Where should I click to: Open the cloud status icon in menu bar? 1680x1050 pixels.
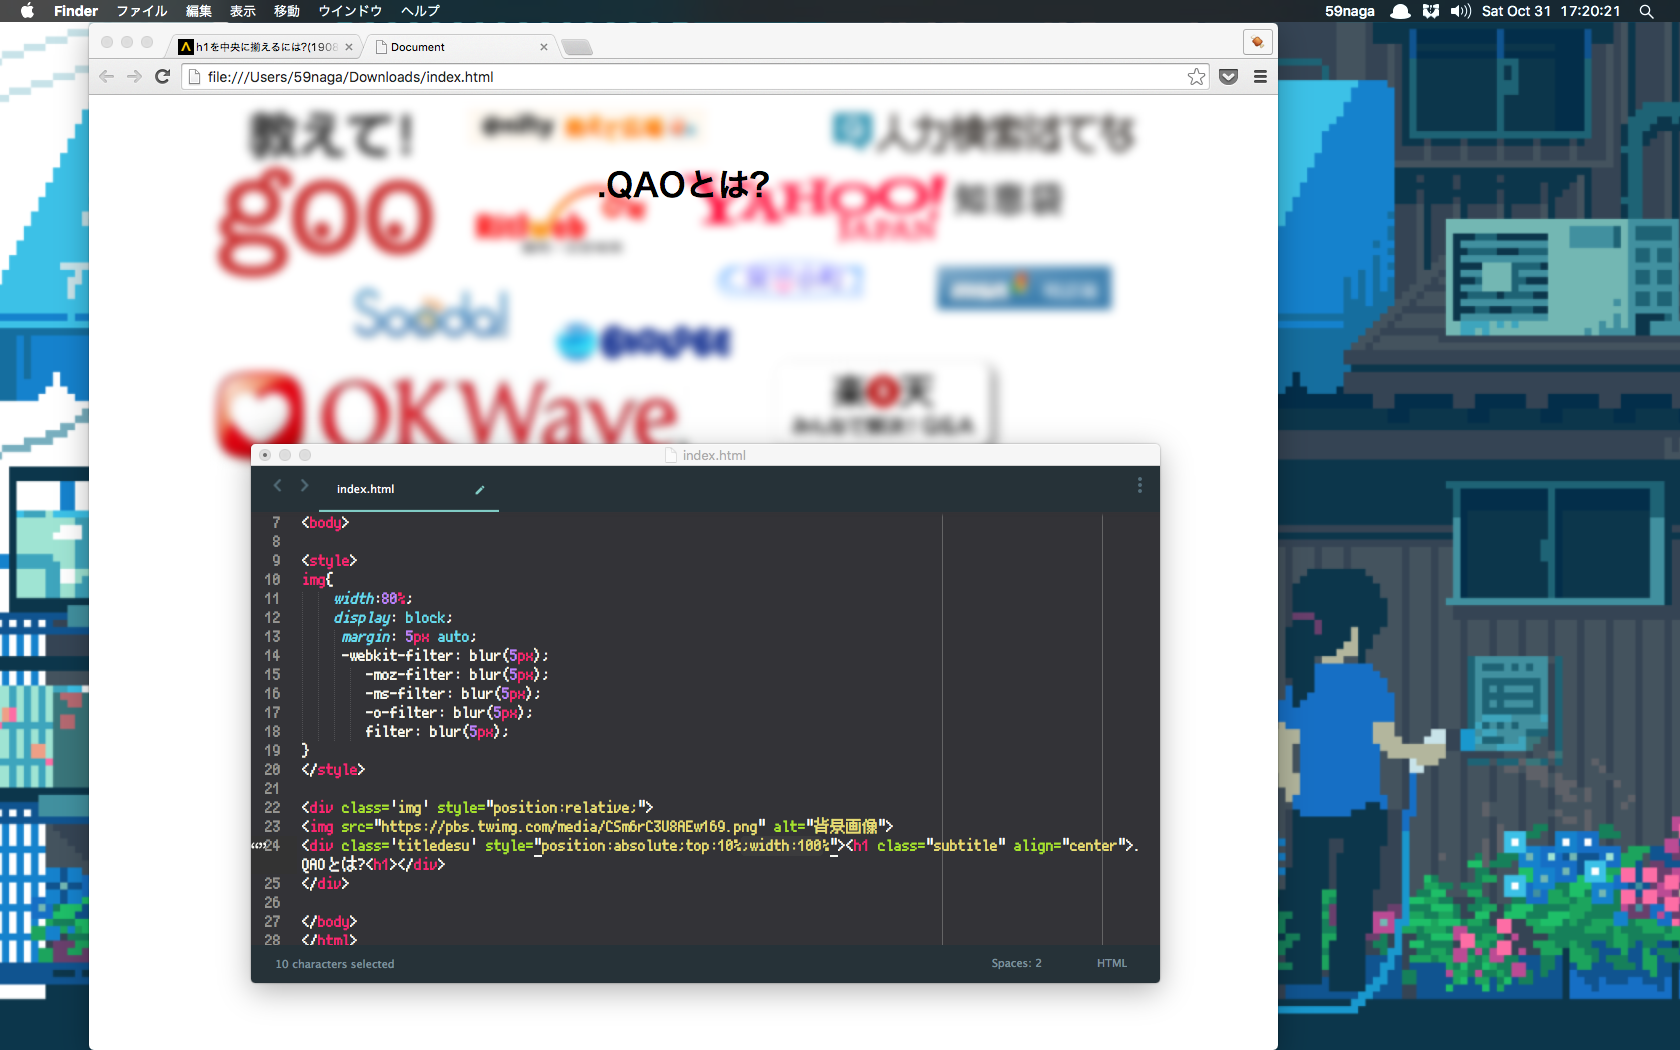pos(1401,11)
